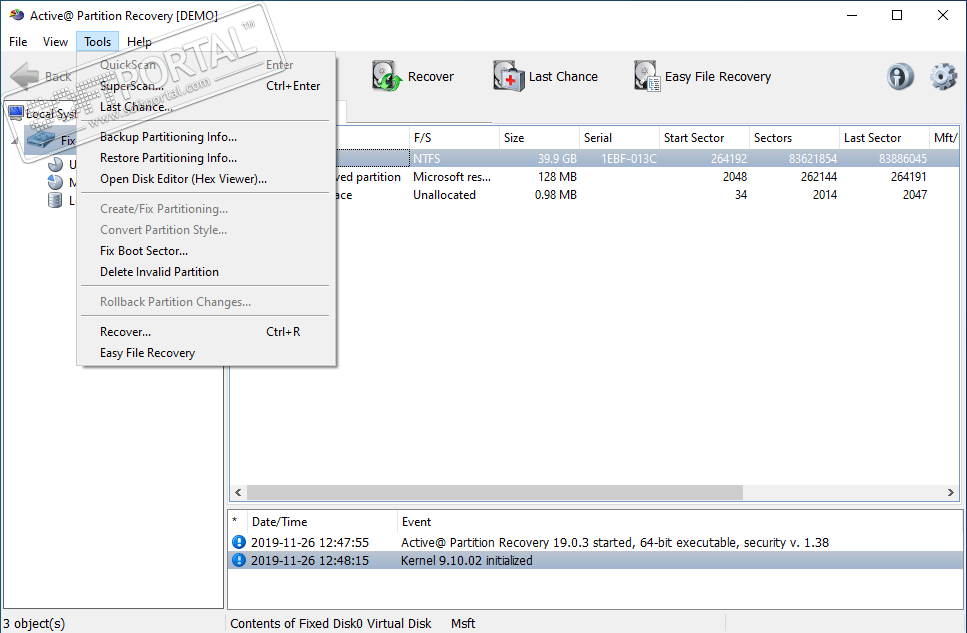
Task: Sort by Start Sector column header
Action: click(x=704, y=138)
